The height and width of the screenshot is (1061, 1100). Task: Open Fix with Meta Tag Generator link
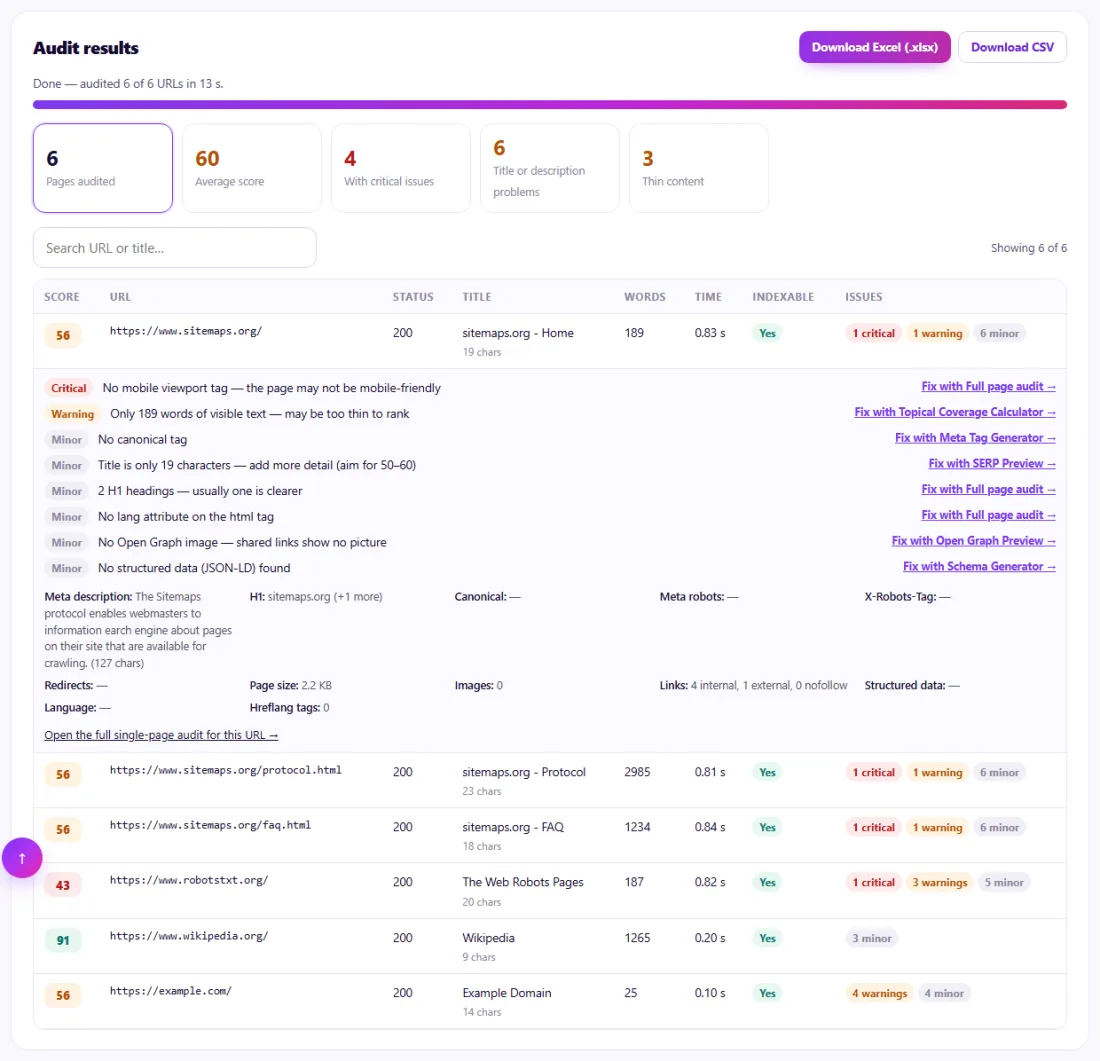coord(975,438)
